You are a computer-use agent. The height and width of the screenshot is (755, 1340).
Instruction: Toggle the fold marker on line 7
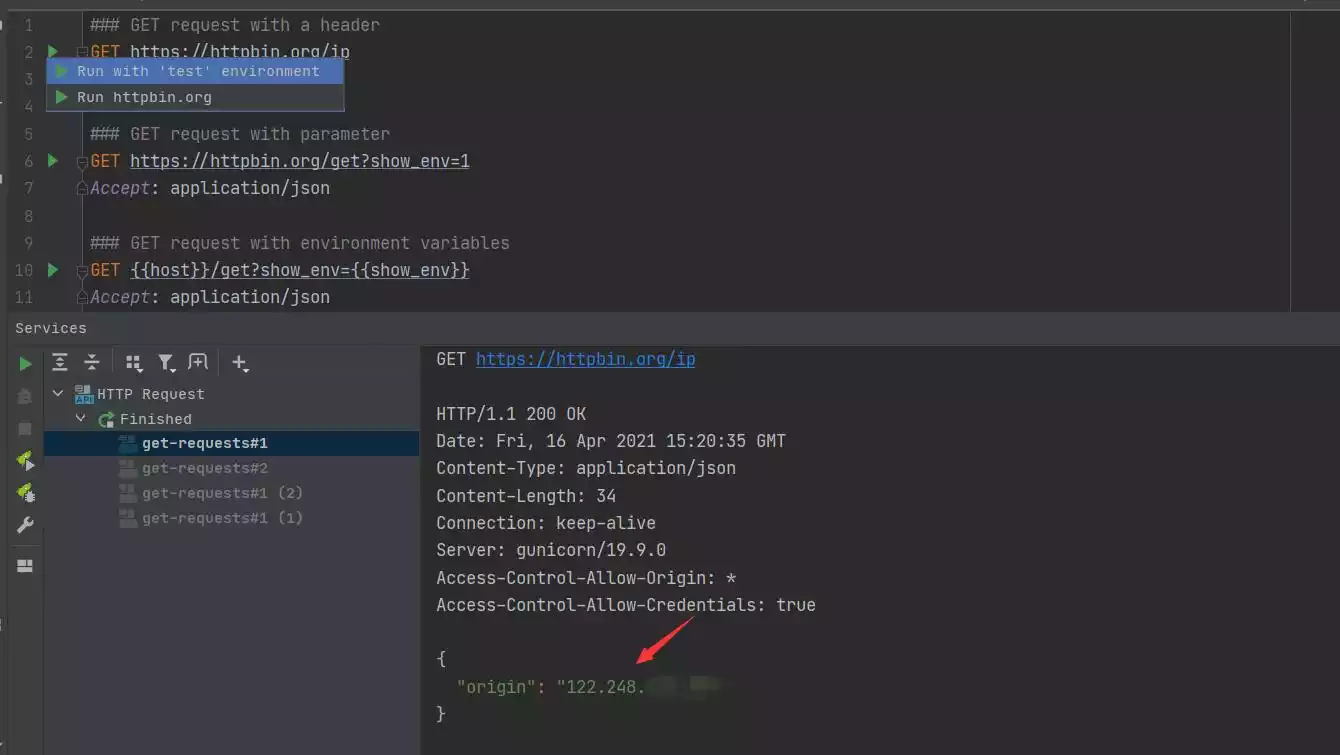[x=82, y=188]
